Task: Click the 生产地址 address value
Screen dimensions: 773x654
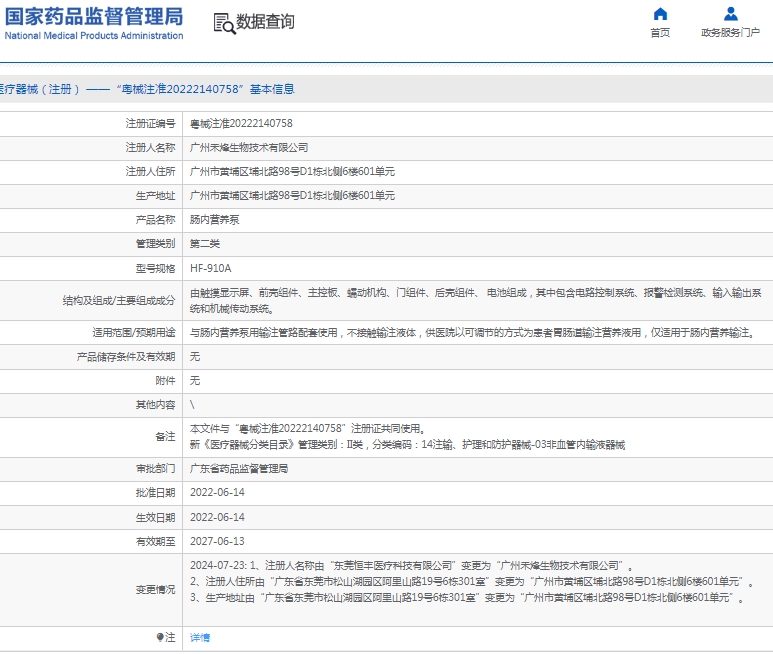Action: pyautogui.click(x=292, y=195)
